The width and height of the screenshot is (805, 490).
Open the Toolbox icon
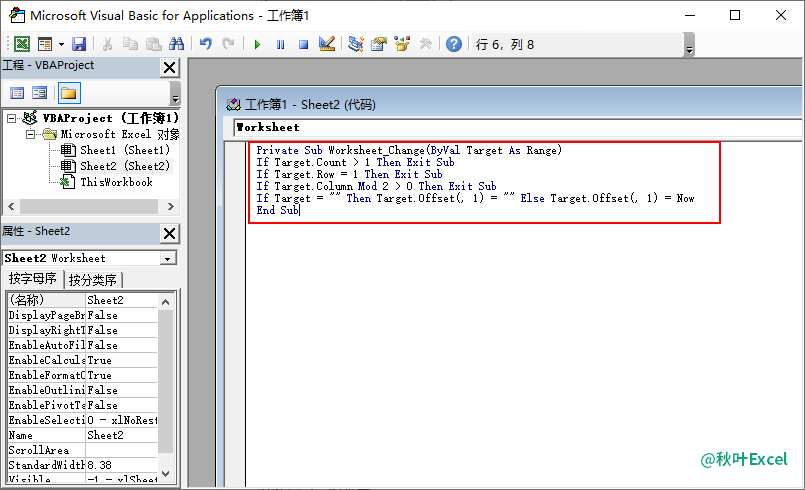pyautogui.click(x=425, y=44)
